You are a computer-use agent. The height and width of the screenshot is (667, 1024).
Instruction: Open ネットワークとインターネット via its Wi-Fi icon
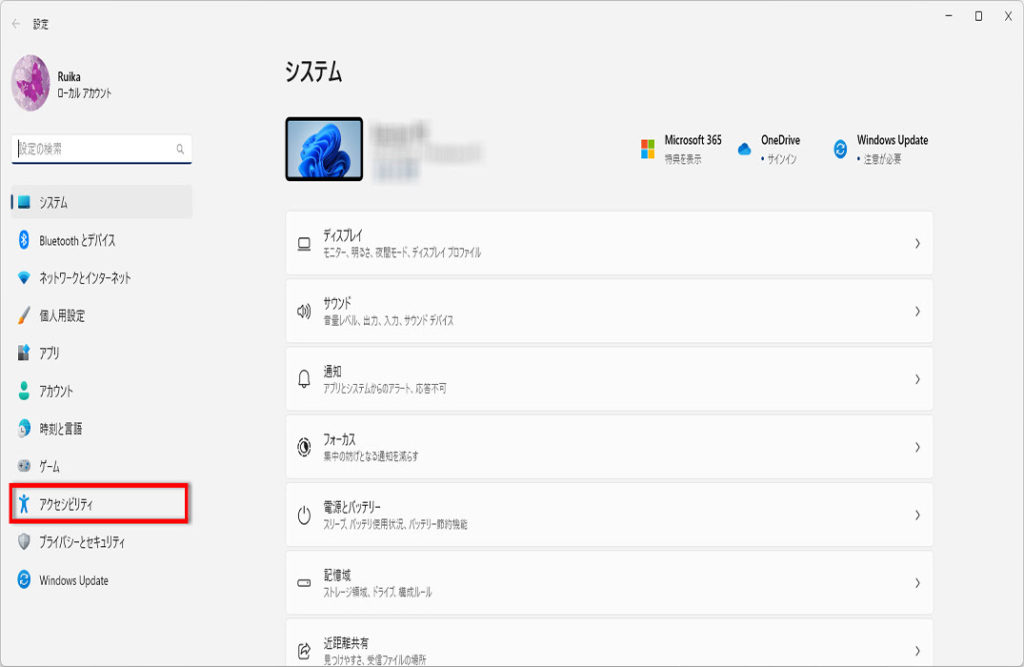click(25, 278)
